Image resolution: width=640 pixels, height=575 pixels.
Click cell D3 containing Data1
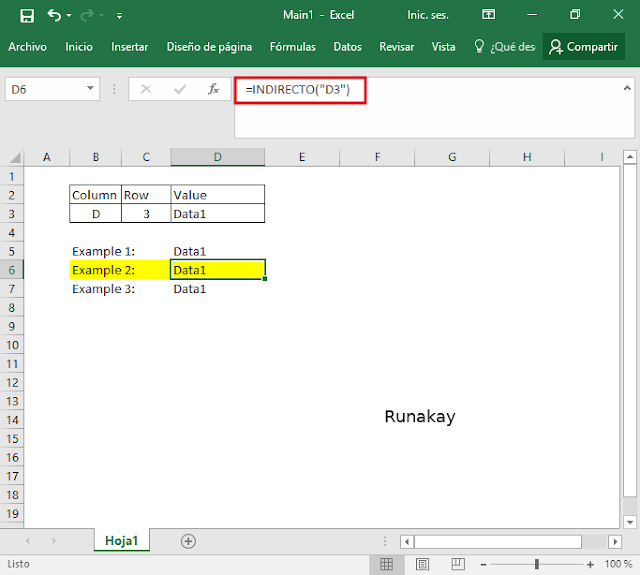[x=218, y=214]
